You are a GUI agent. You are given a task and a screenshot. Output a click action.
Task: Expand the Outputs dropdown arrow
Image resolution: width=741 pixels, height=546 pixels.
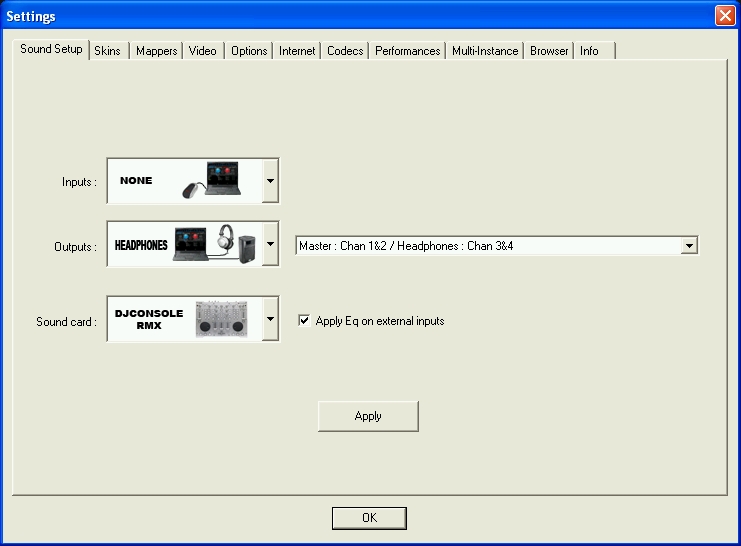point(270,244)
